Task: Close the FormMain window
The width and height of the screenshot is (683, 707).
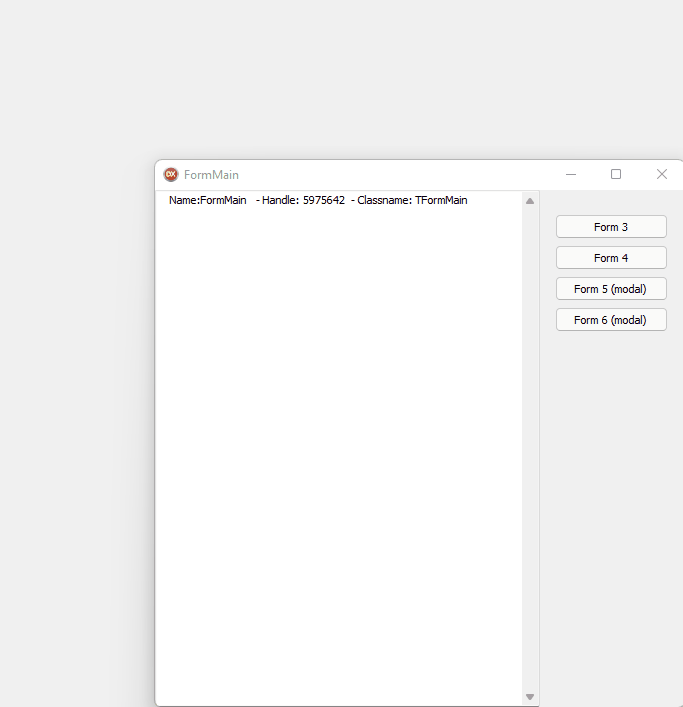Action: pos(661,174)
